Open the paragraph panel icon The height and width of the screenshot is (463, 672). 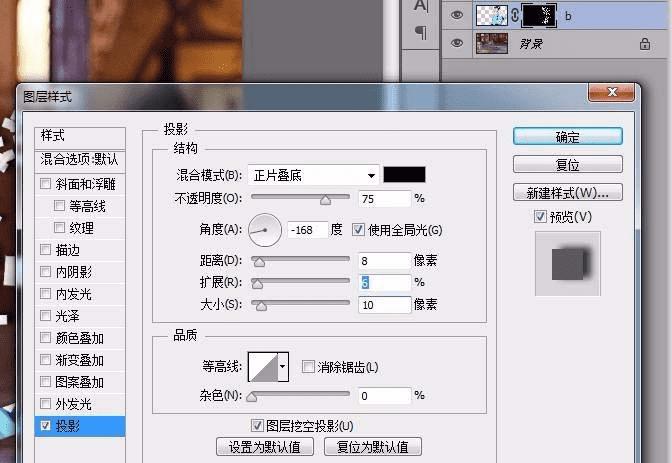[421, 32]
